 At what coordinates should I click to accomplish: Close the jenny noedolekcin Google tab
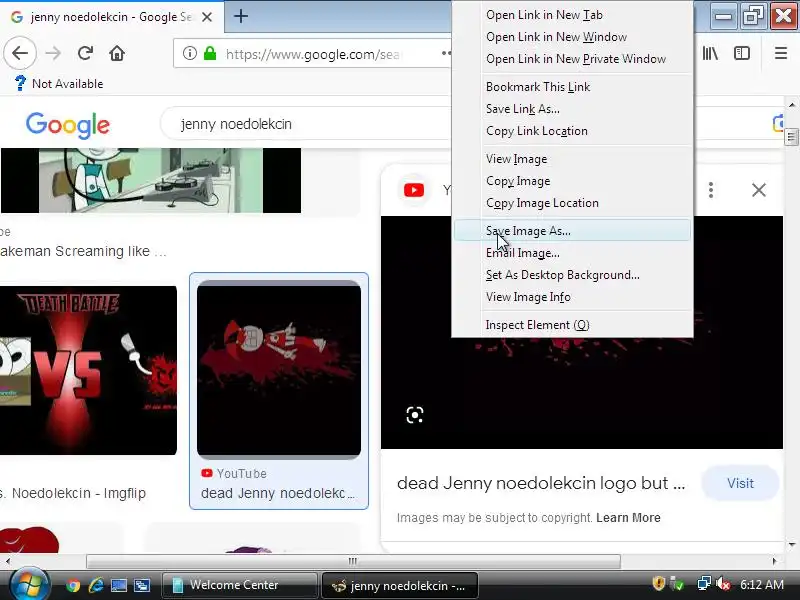[x=207, y=17]
